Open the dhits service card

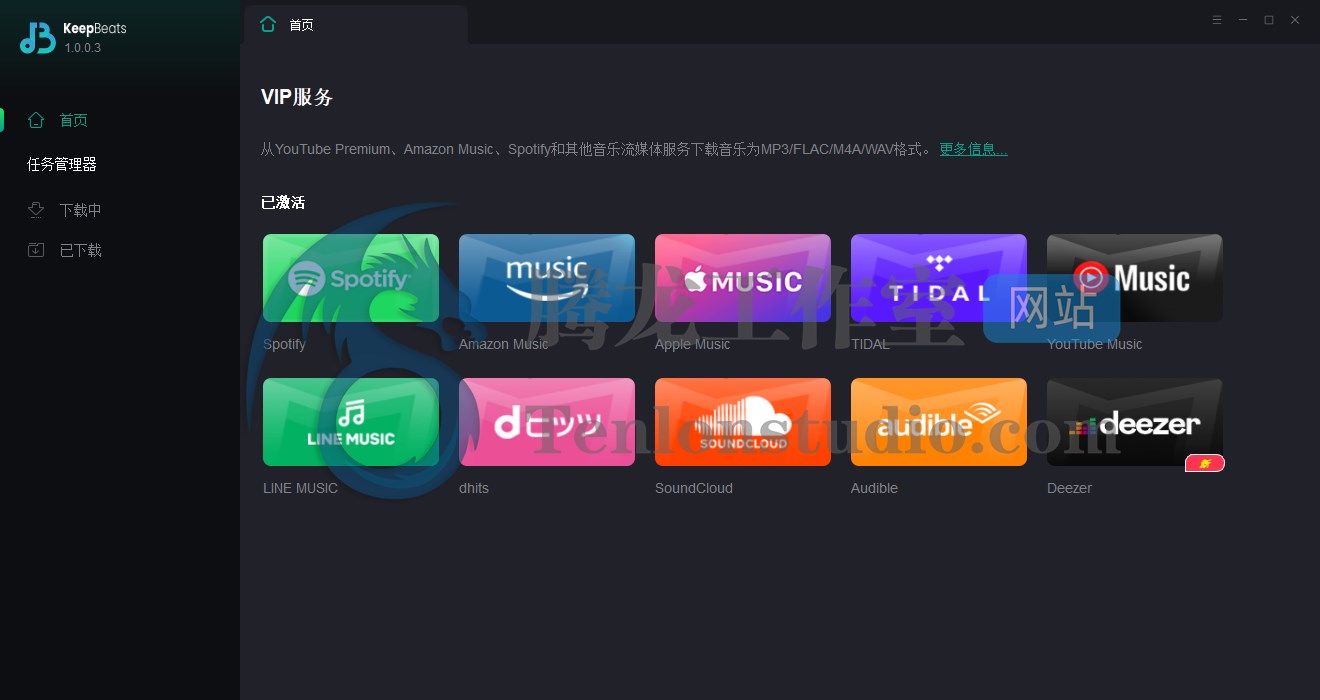[x=547, y=422]
